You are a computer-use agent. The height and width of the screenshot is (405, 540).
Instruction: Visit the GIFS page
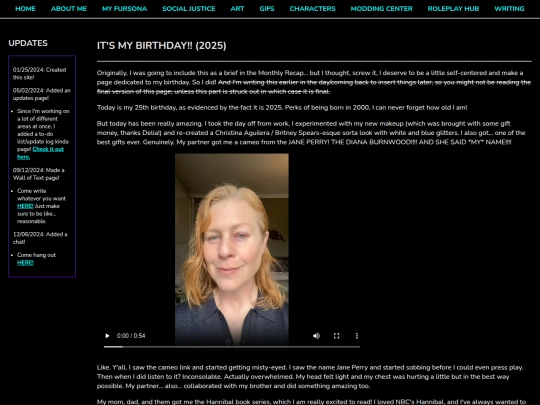click(267, 9)
